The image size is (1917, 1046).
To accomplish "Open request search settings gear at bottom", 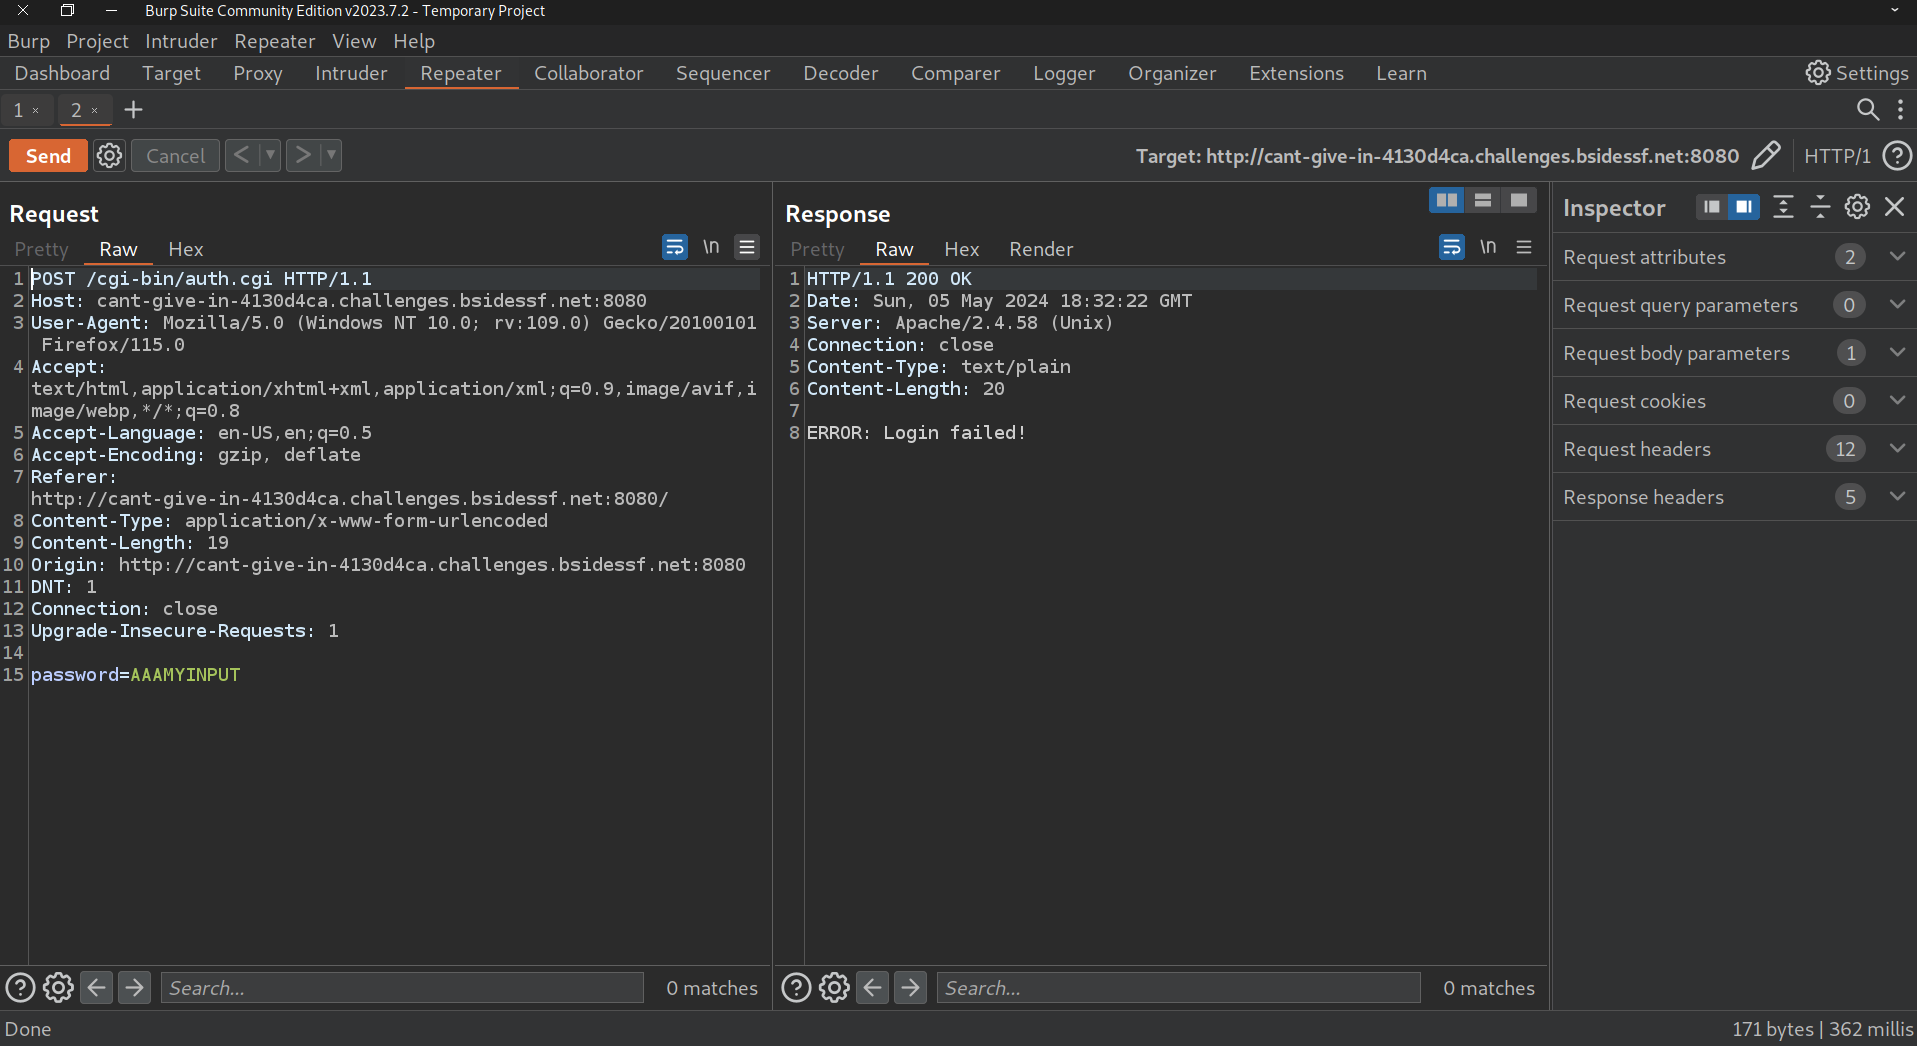I will pos(58,988).
